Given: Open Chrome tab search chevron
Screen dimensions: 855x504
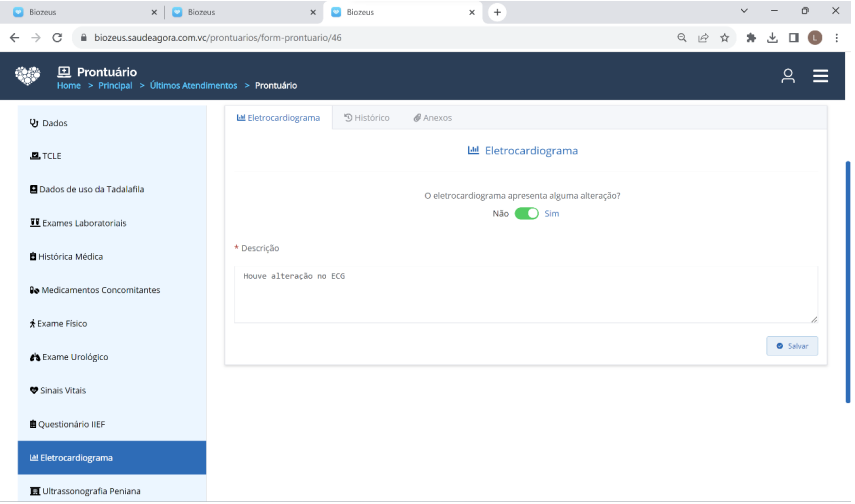Looking at the screenshot, I should point(744,11).
